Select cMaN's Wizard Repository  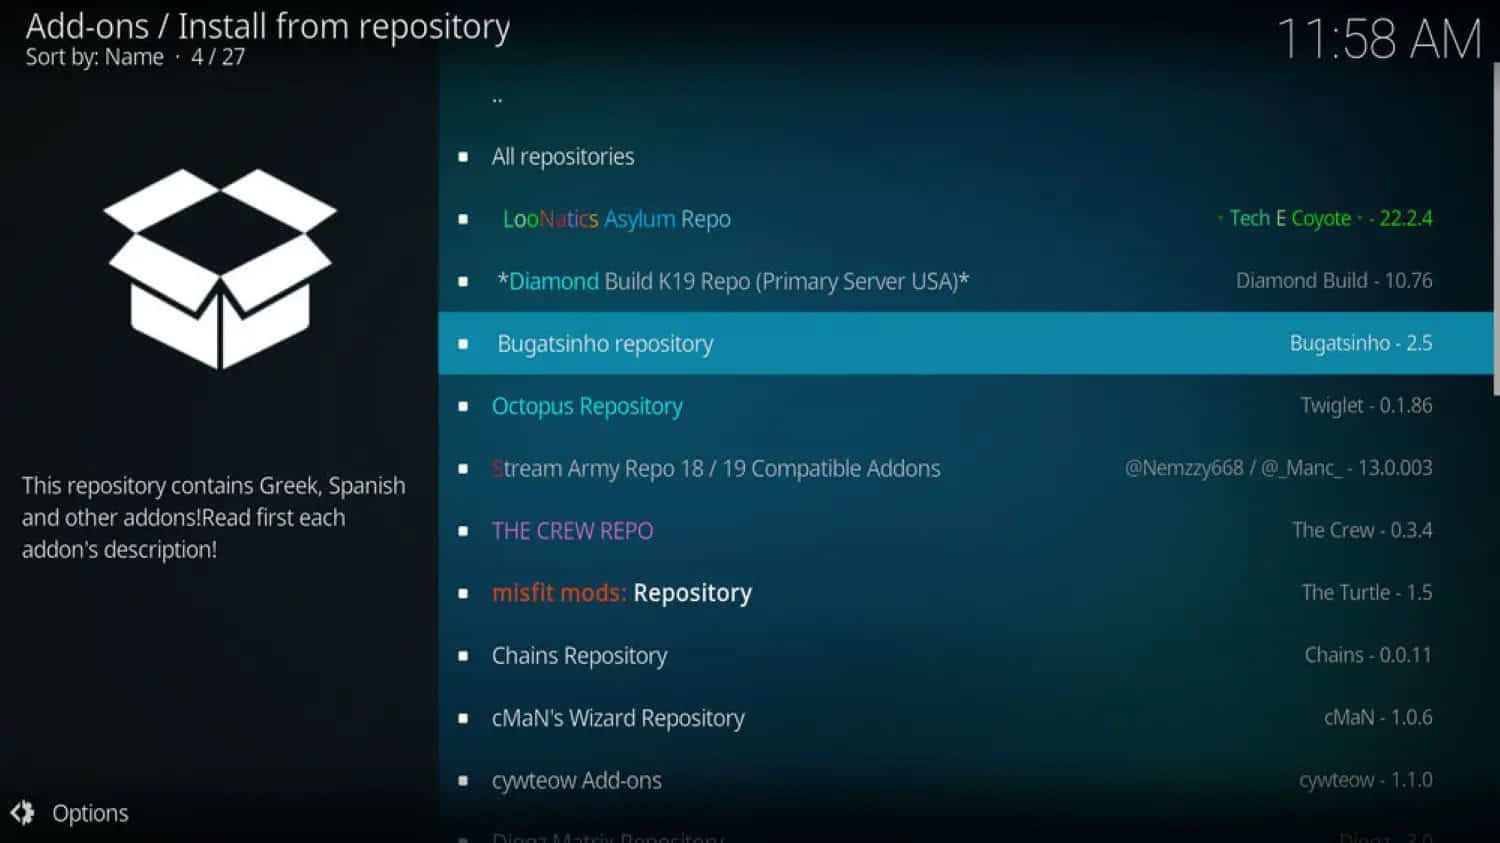point(966,718)
